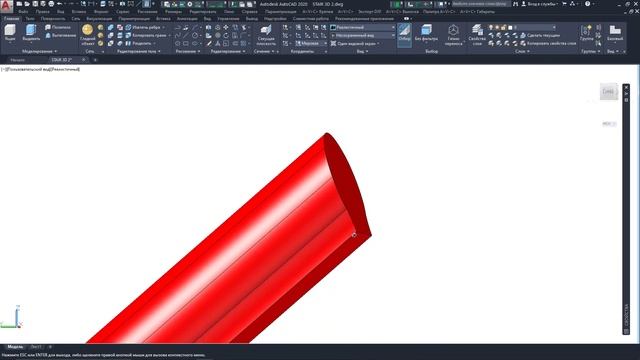The width and height of the screenshot is (640, 360).
Task: Select the Политело tool
Action: [58, 27]
